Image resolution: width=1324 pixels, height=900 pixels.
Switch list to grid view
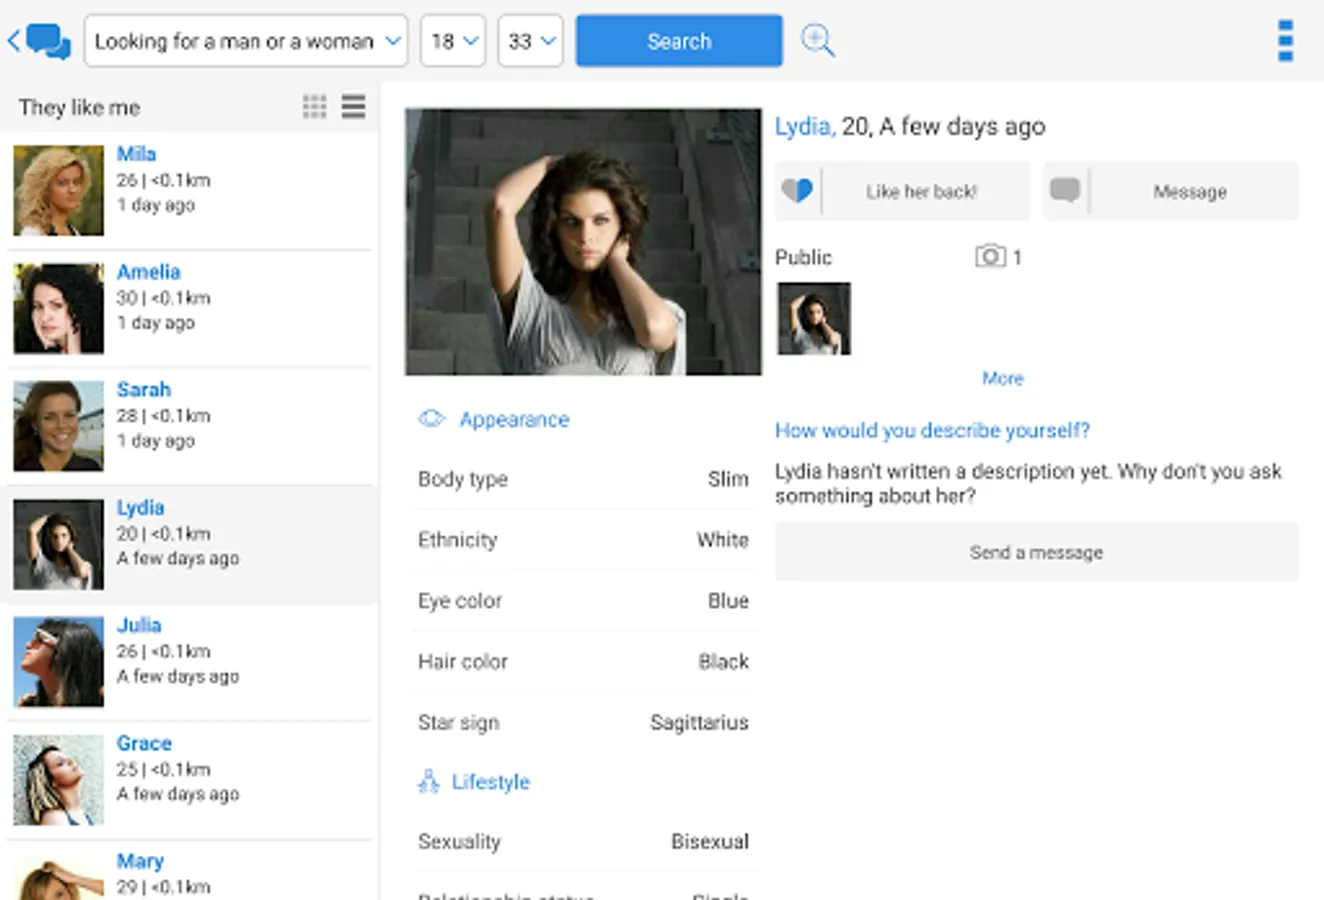(x=314, y=107)
